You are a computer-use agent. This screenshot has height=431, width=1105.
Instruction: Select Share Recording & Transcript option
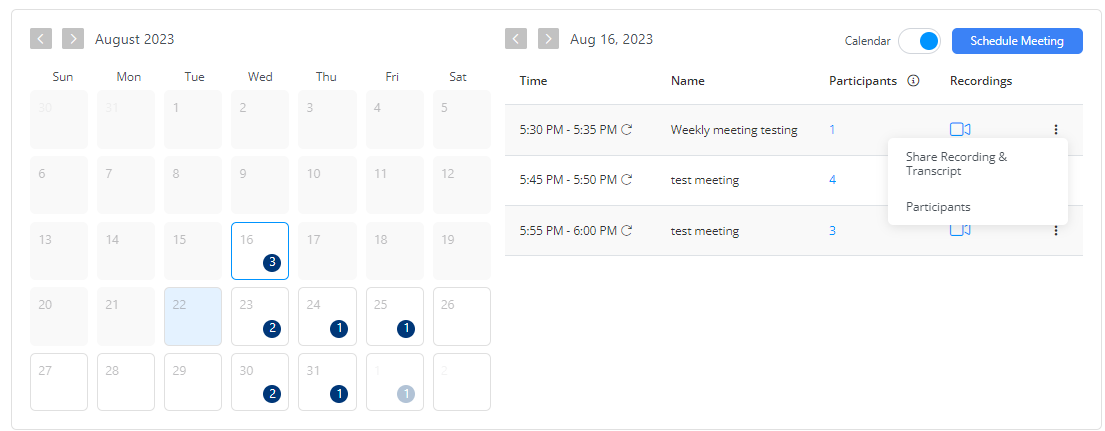coord(956,164)
